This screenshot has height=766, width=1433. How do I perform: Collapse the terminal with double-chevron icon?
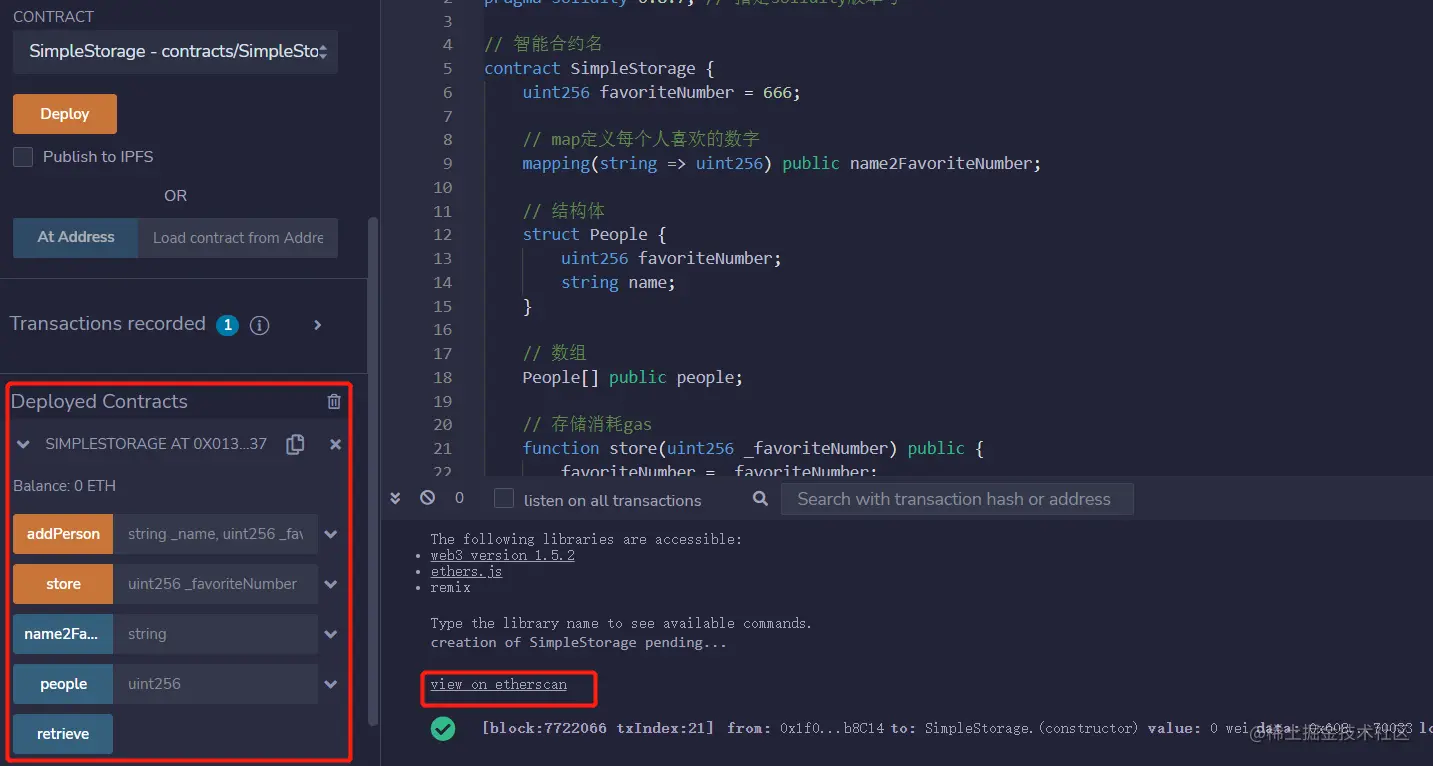pyautogui.click(x=395, y=498)
